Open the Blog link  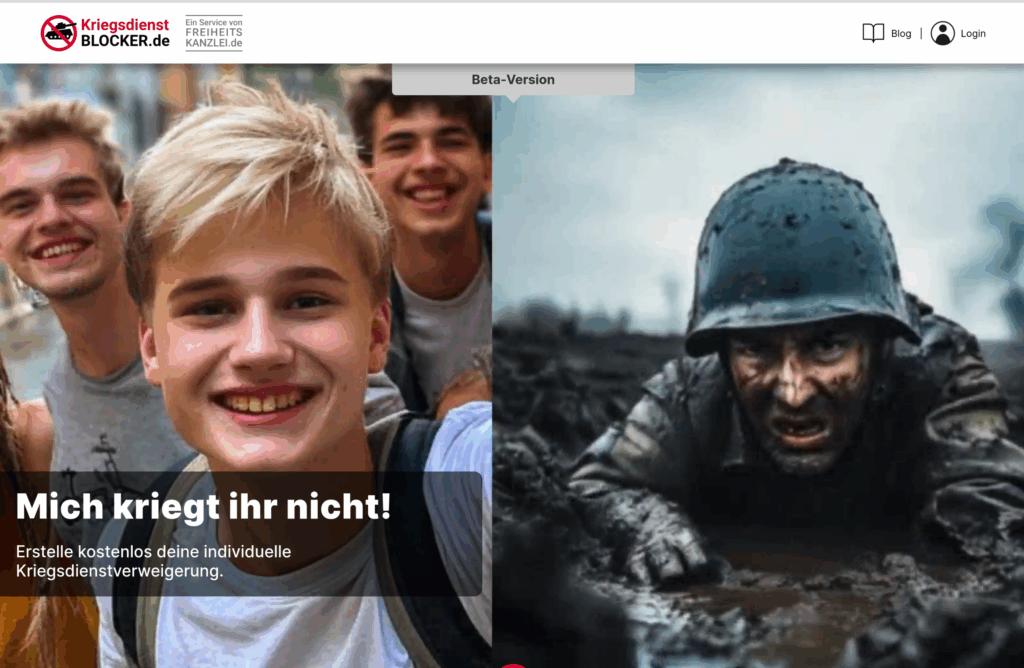tap(901, 33)
